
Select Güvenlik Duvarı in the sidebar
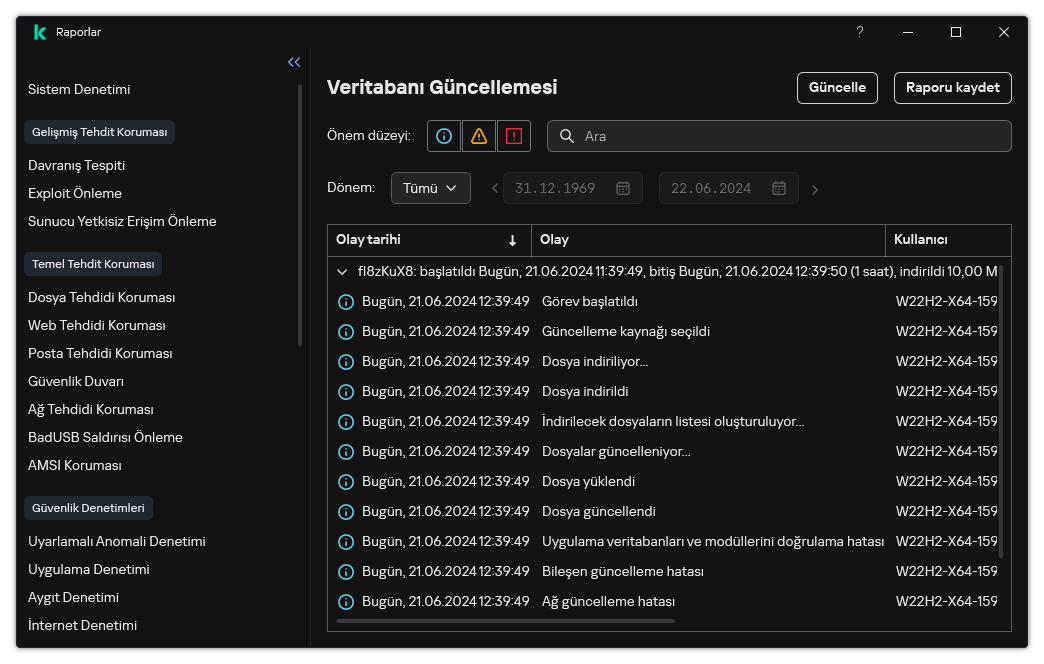(76, 381)
